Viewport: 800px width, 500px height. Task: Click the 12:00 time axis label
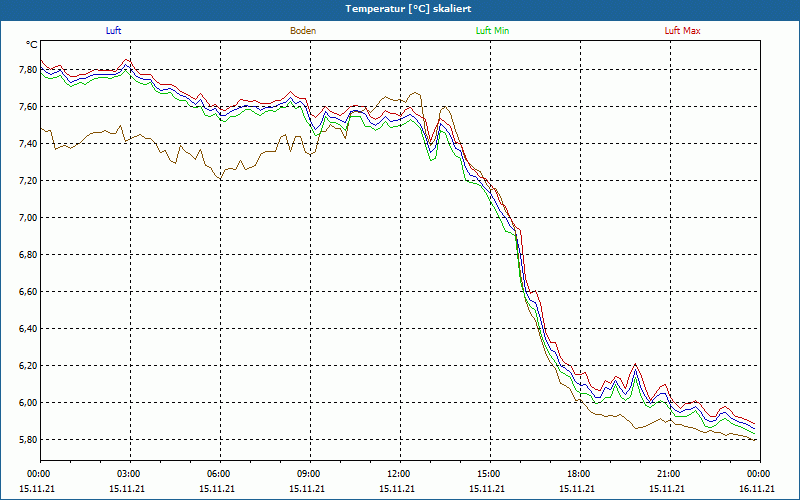tap(400, 474)
